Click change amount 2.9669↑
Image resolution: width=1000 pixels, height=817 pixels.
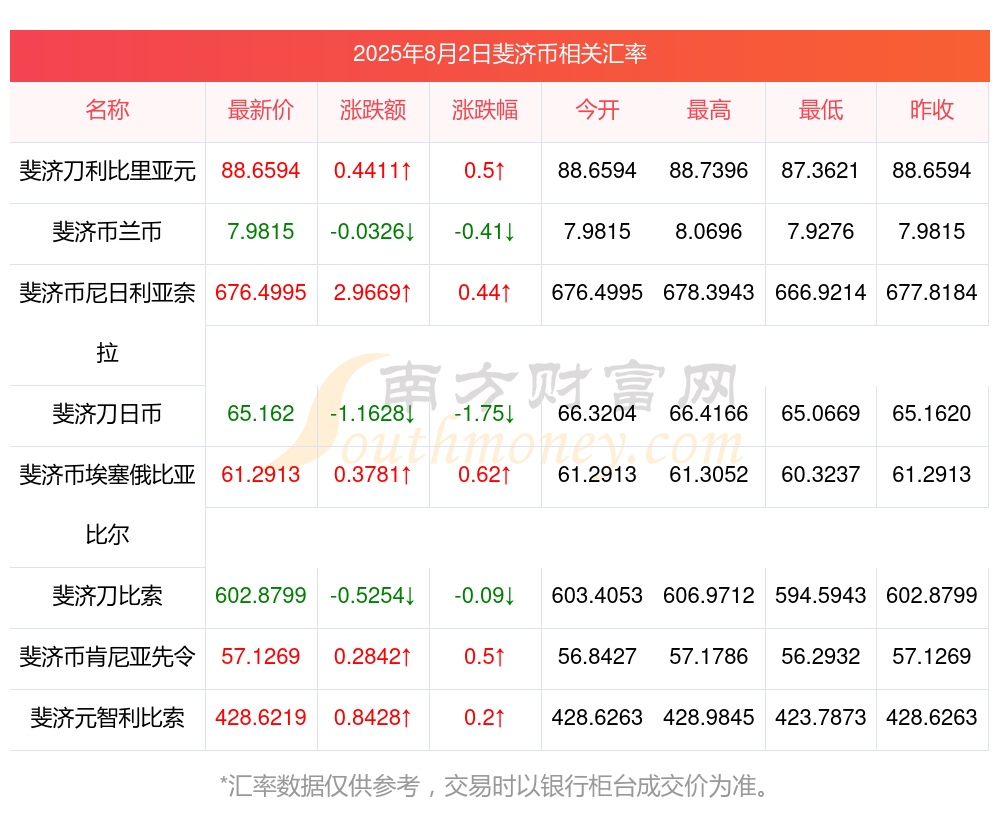point(373,292)
